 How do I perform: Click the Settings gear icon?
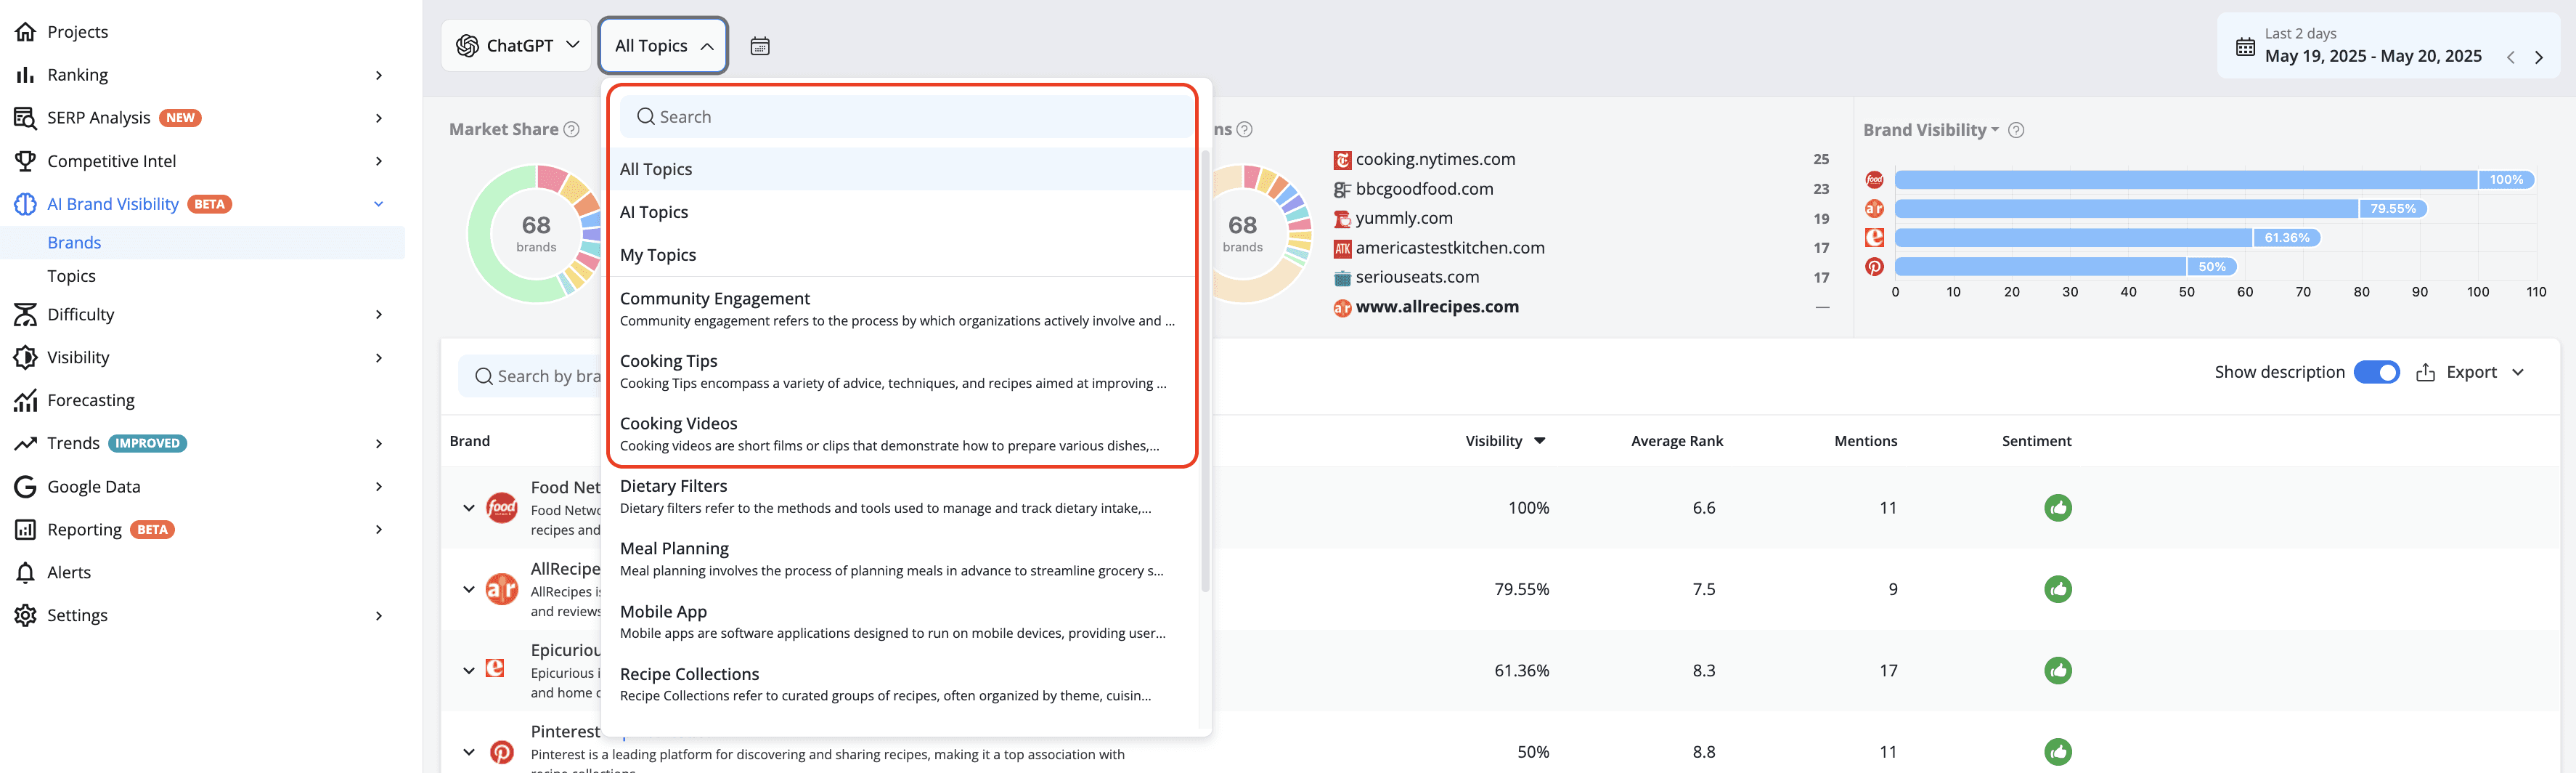(25, 615)
